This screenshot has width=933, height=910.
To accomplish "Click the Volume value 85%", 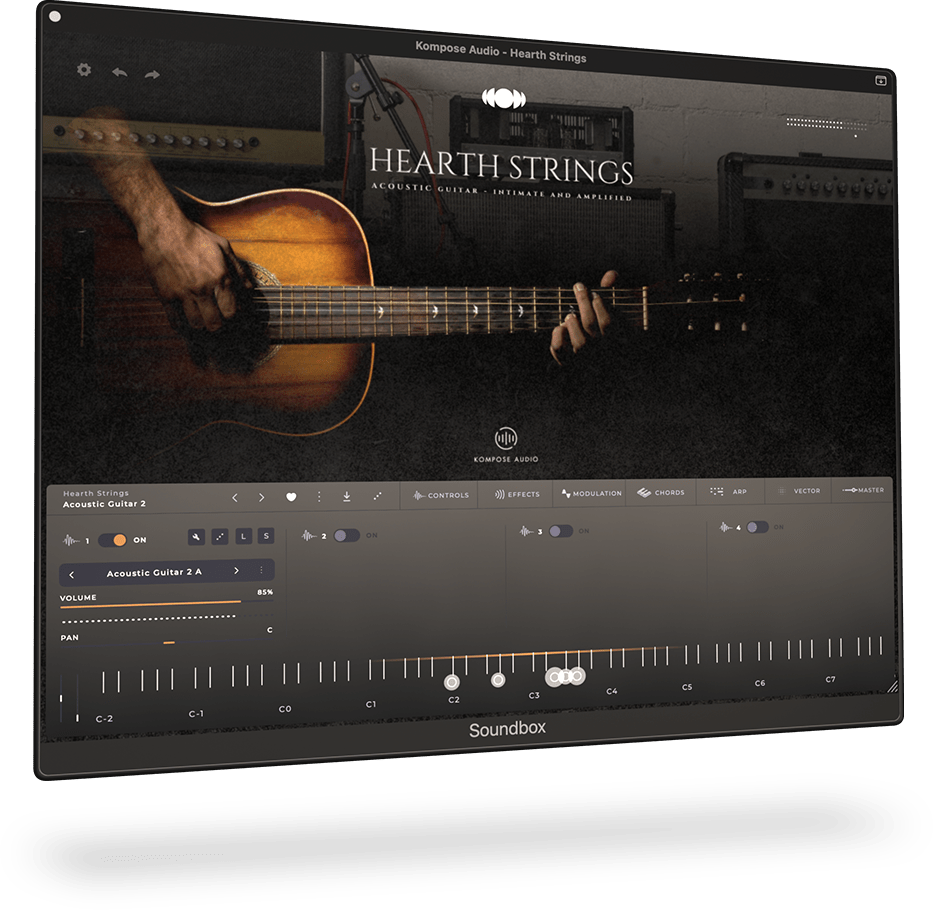I will tap(265, 592).
